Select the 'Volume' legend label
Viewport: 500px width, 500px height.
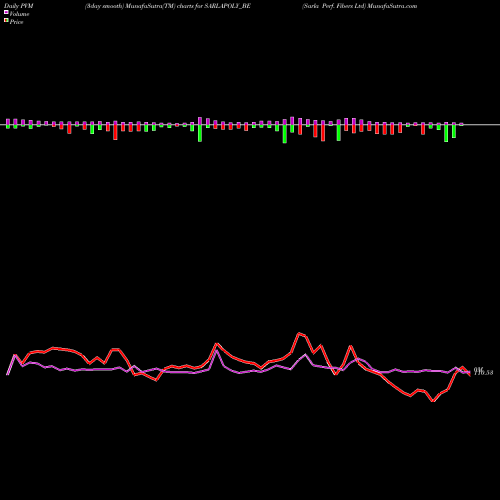(x=19, y=14)
